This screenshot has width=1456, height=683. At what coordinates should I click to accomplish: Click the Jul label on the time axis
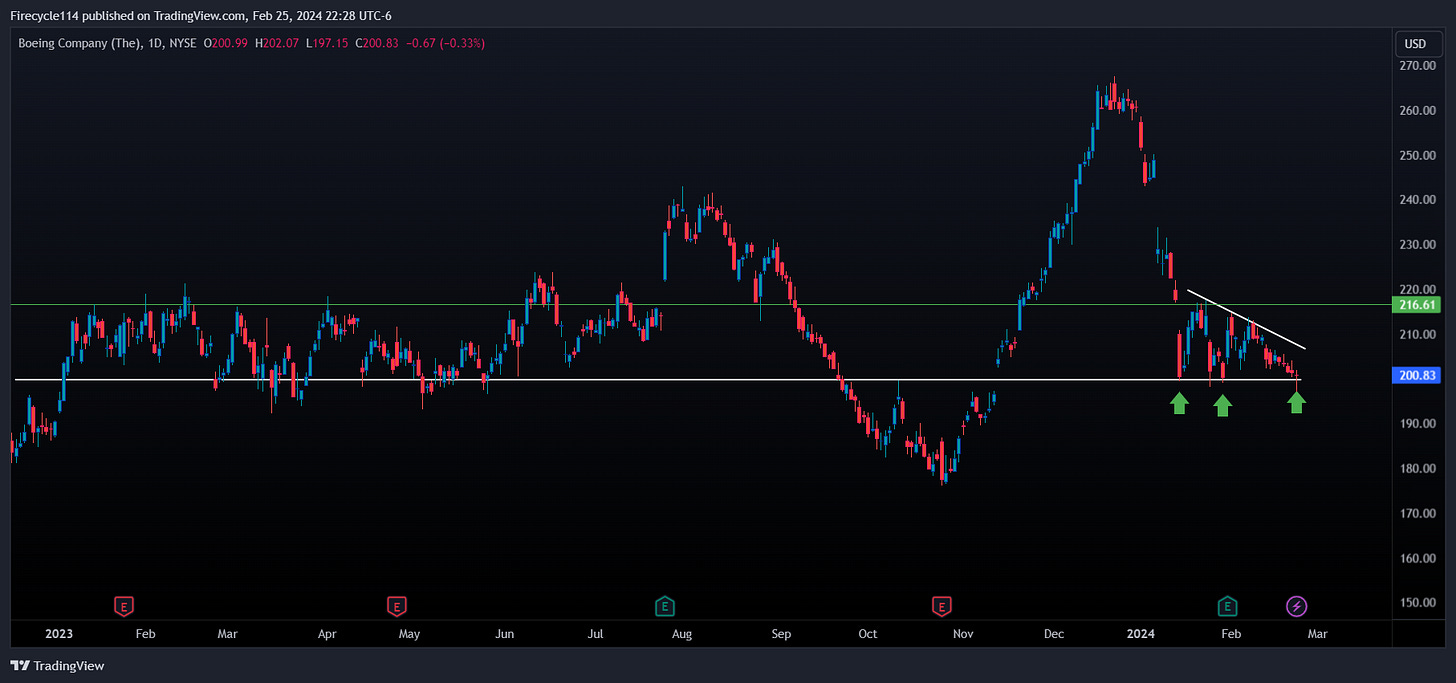coord(595,634)
